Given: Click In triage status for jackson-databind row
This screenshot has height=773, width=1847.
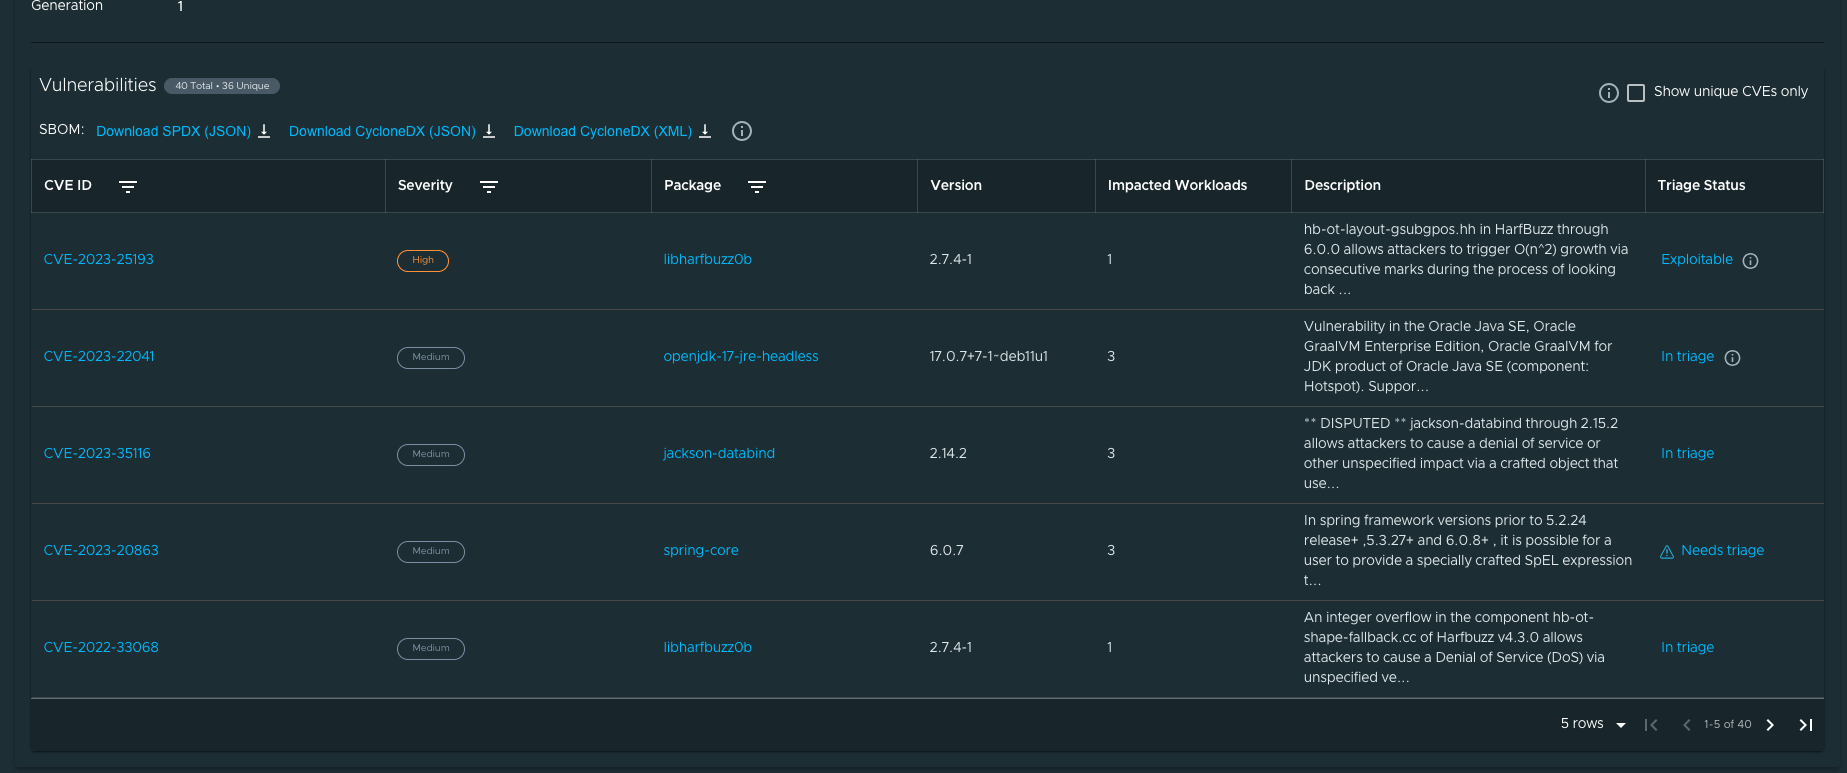Looking at the screenshot, I should pos(1687,453).
